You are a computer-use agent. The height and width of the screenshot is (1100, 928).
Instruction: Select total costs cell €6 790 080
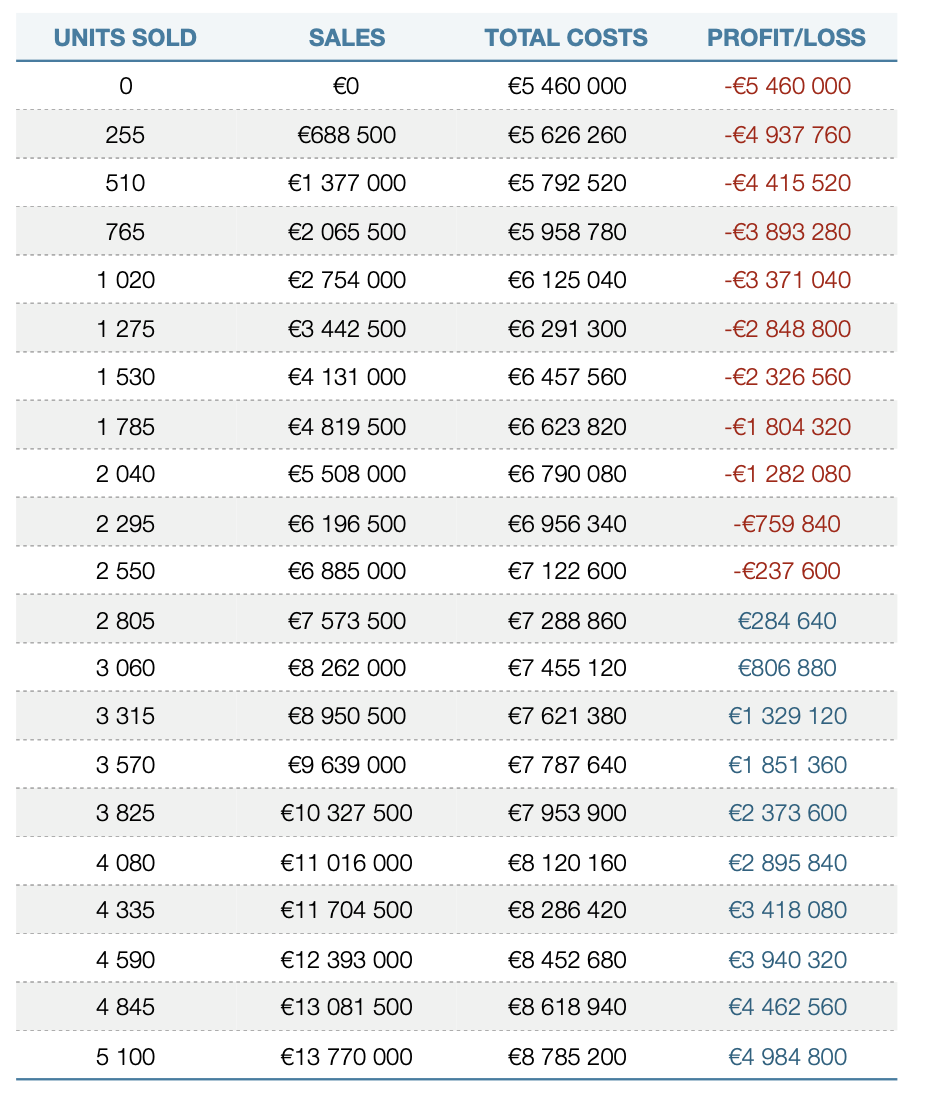coord(567,474)
